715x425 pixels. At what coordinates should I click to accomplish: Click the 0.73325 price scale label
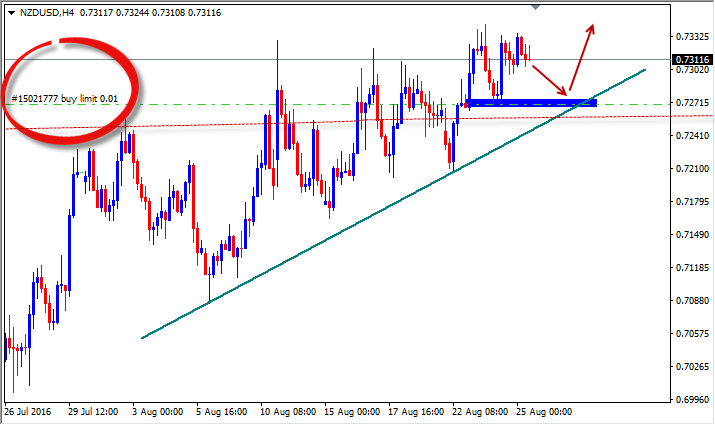pos(692,36)
